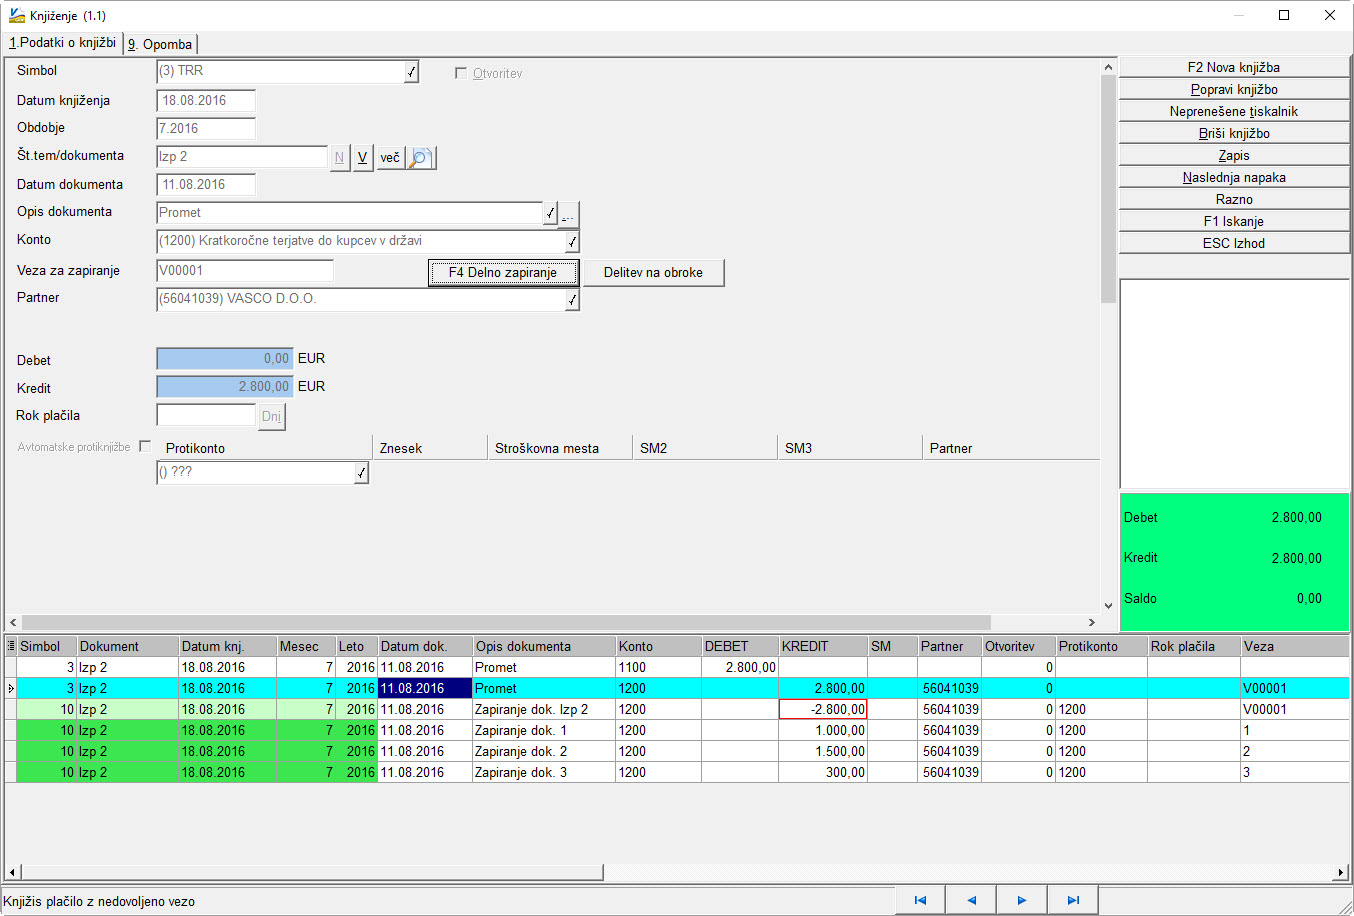This screenshot has width=1354, height=916.
Task: Select the -2.800,00 kredit cell
Action: 823,709
